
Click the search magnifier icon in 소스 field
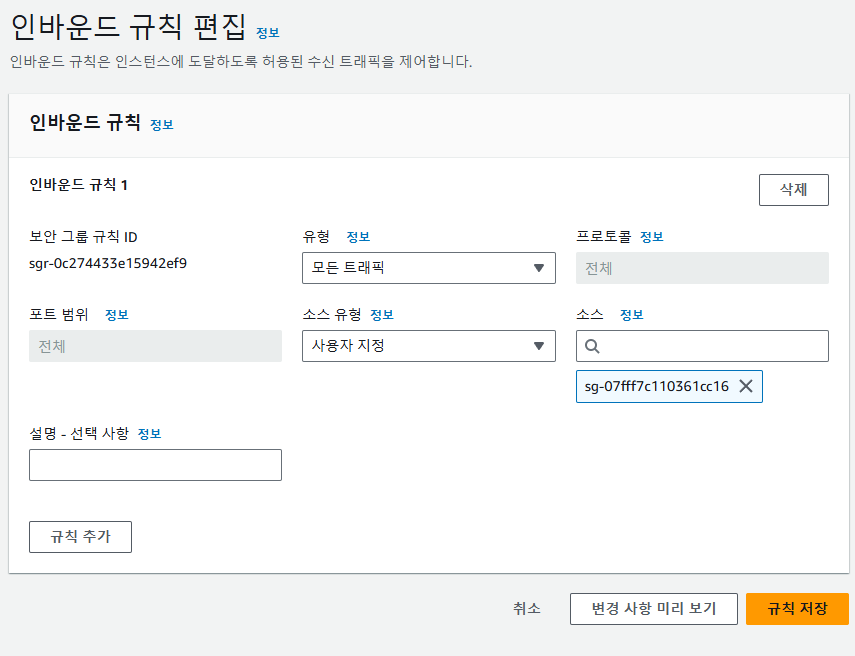point(592,346)
